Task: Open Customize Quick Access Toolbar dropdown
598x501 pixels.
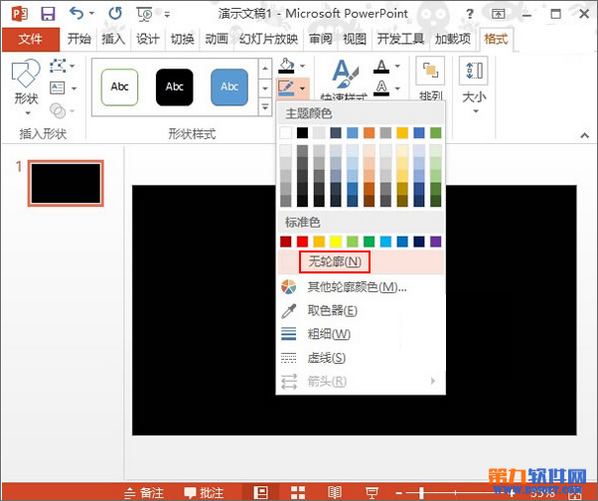Action: (x=167, y=14)
